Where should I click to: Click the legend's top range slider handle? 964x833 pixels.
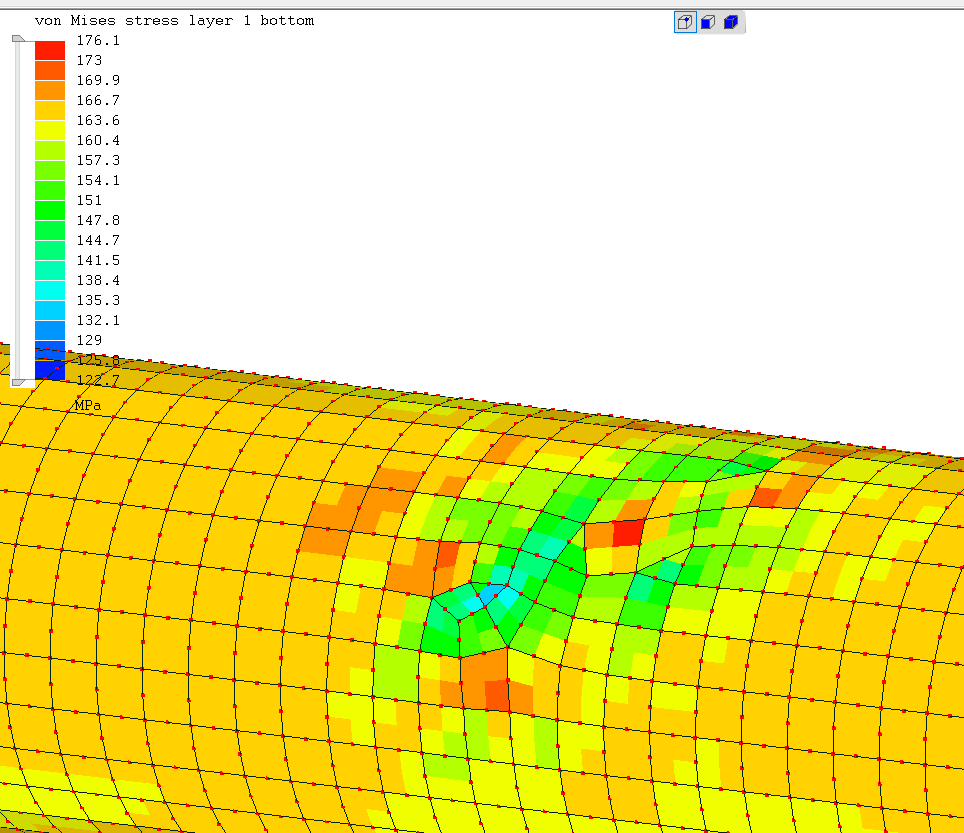click(x=18, y=39)
